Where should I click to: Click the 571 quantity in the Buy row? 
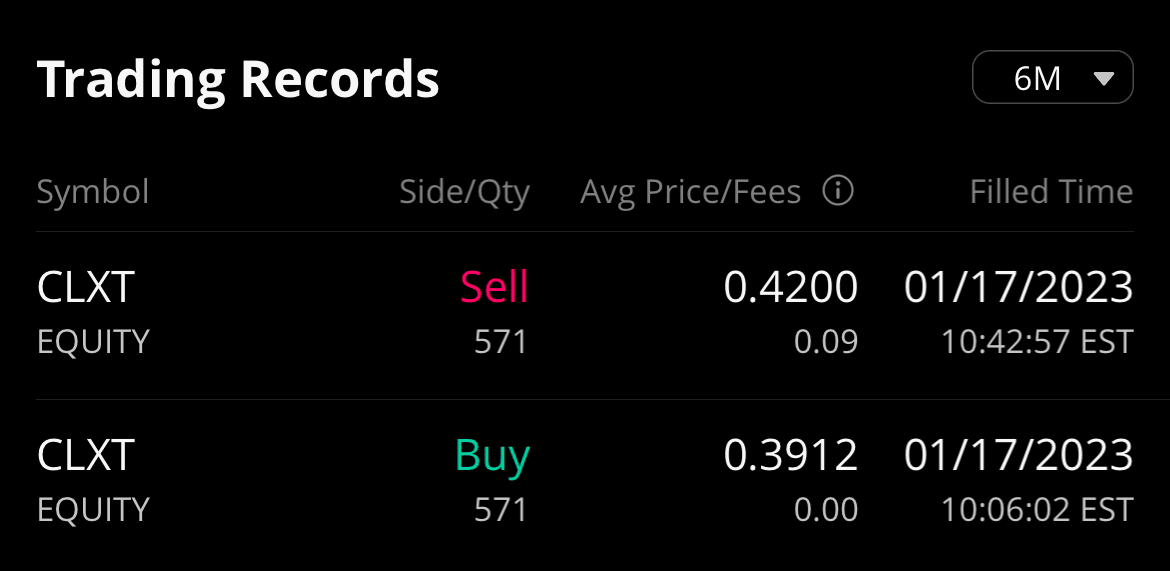click(x=501, y=510)
